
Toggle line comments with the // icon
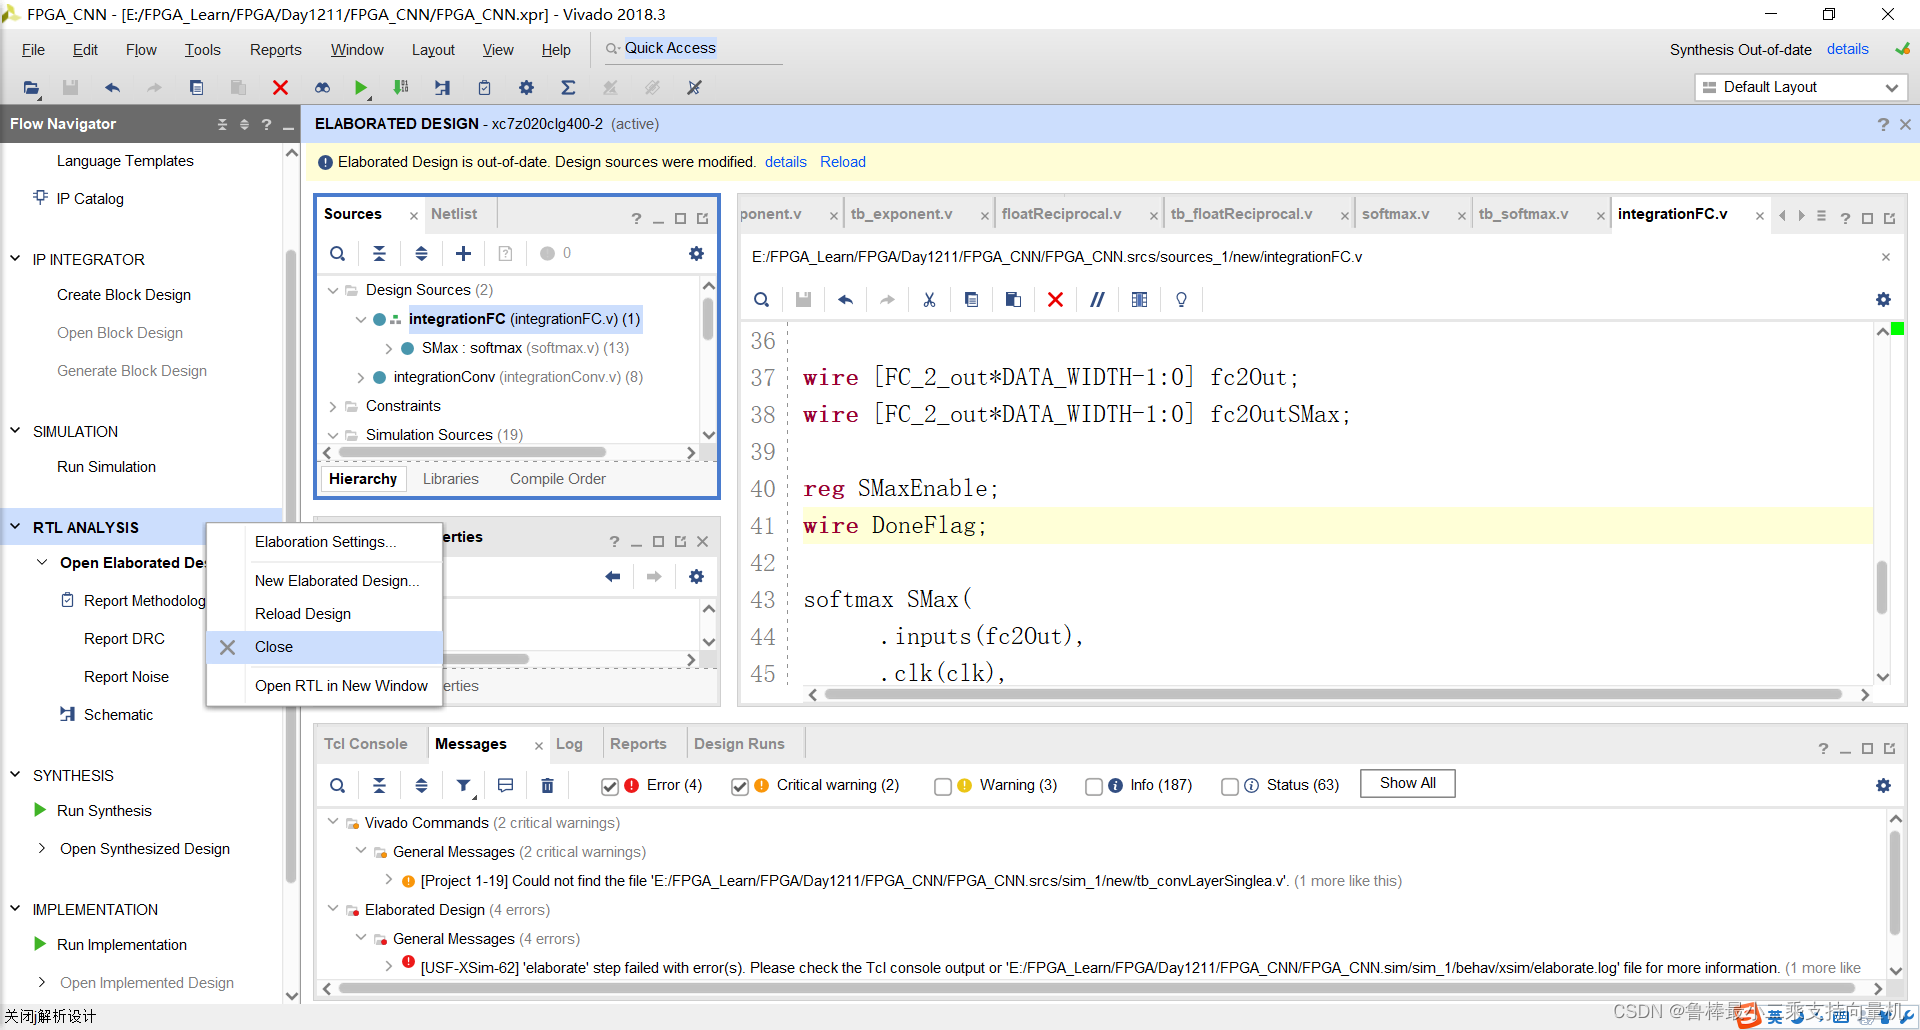(1097, 300)
